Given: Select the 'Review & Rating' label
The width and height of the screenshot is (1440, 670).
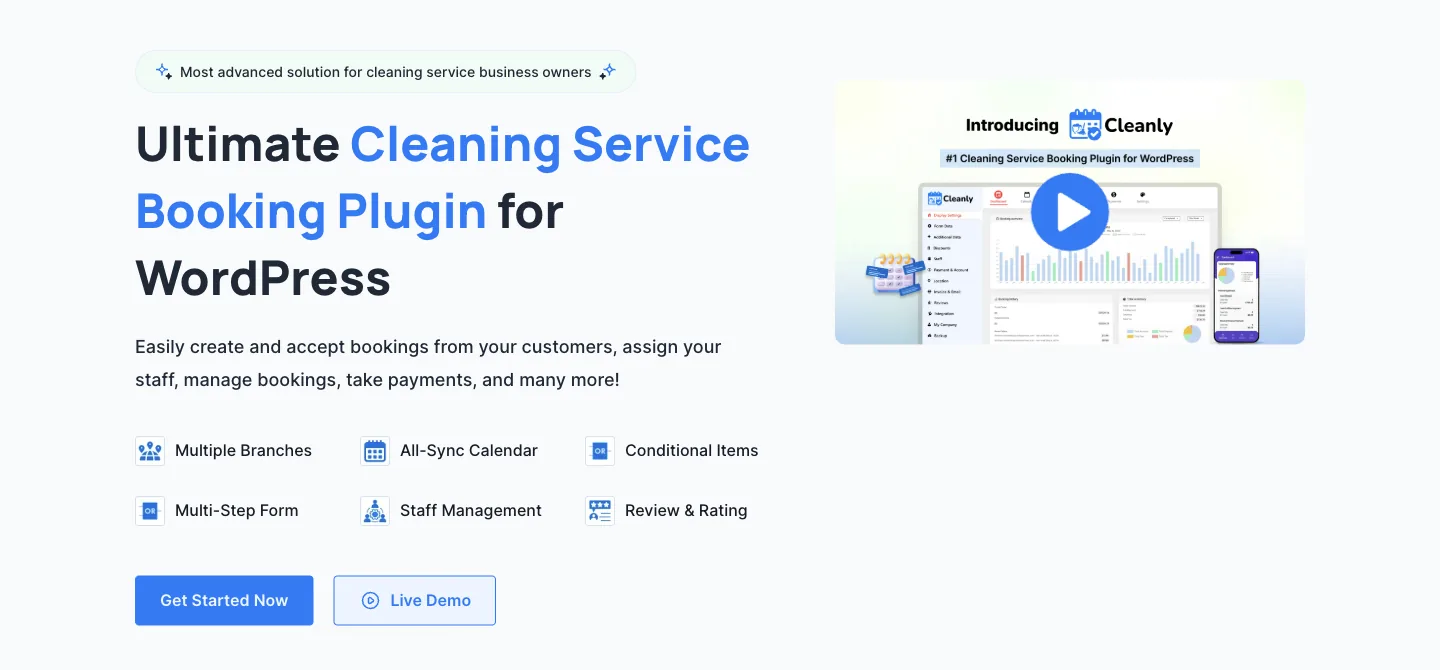Looking at the screenshot, I should (686, 511).
